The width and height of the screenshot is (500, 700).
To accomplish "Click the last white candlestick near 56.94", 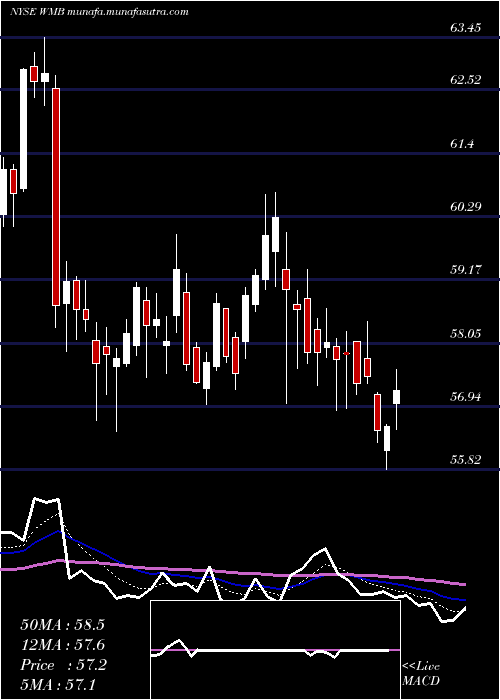I will point(396,397).
